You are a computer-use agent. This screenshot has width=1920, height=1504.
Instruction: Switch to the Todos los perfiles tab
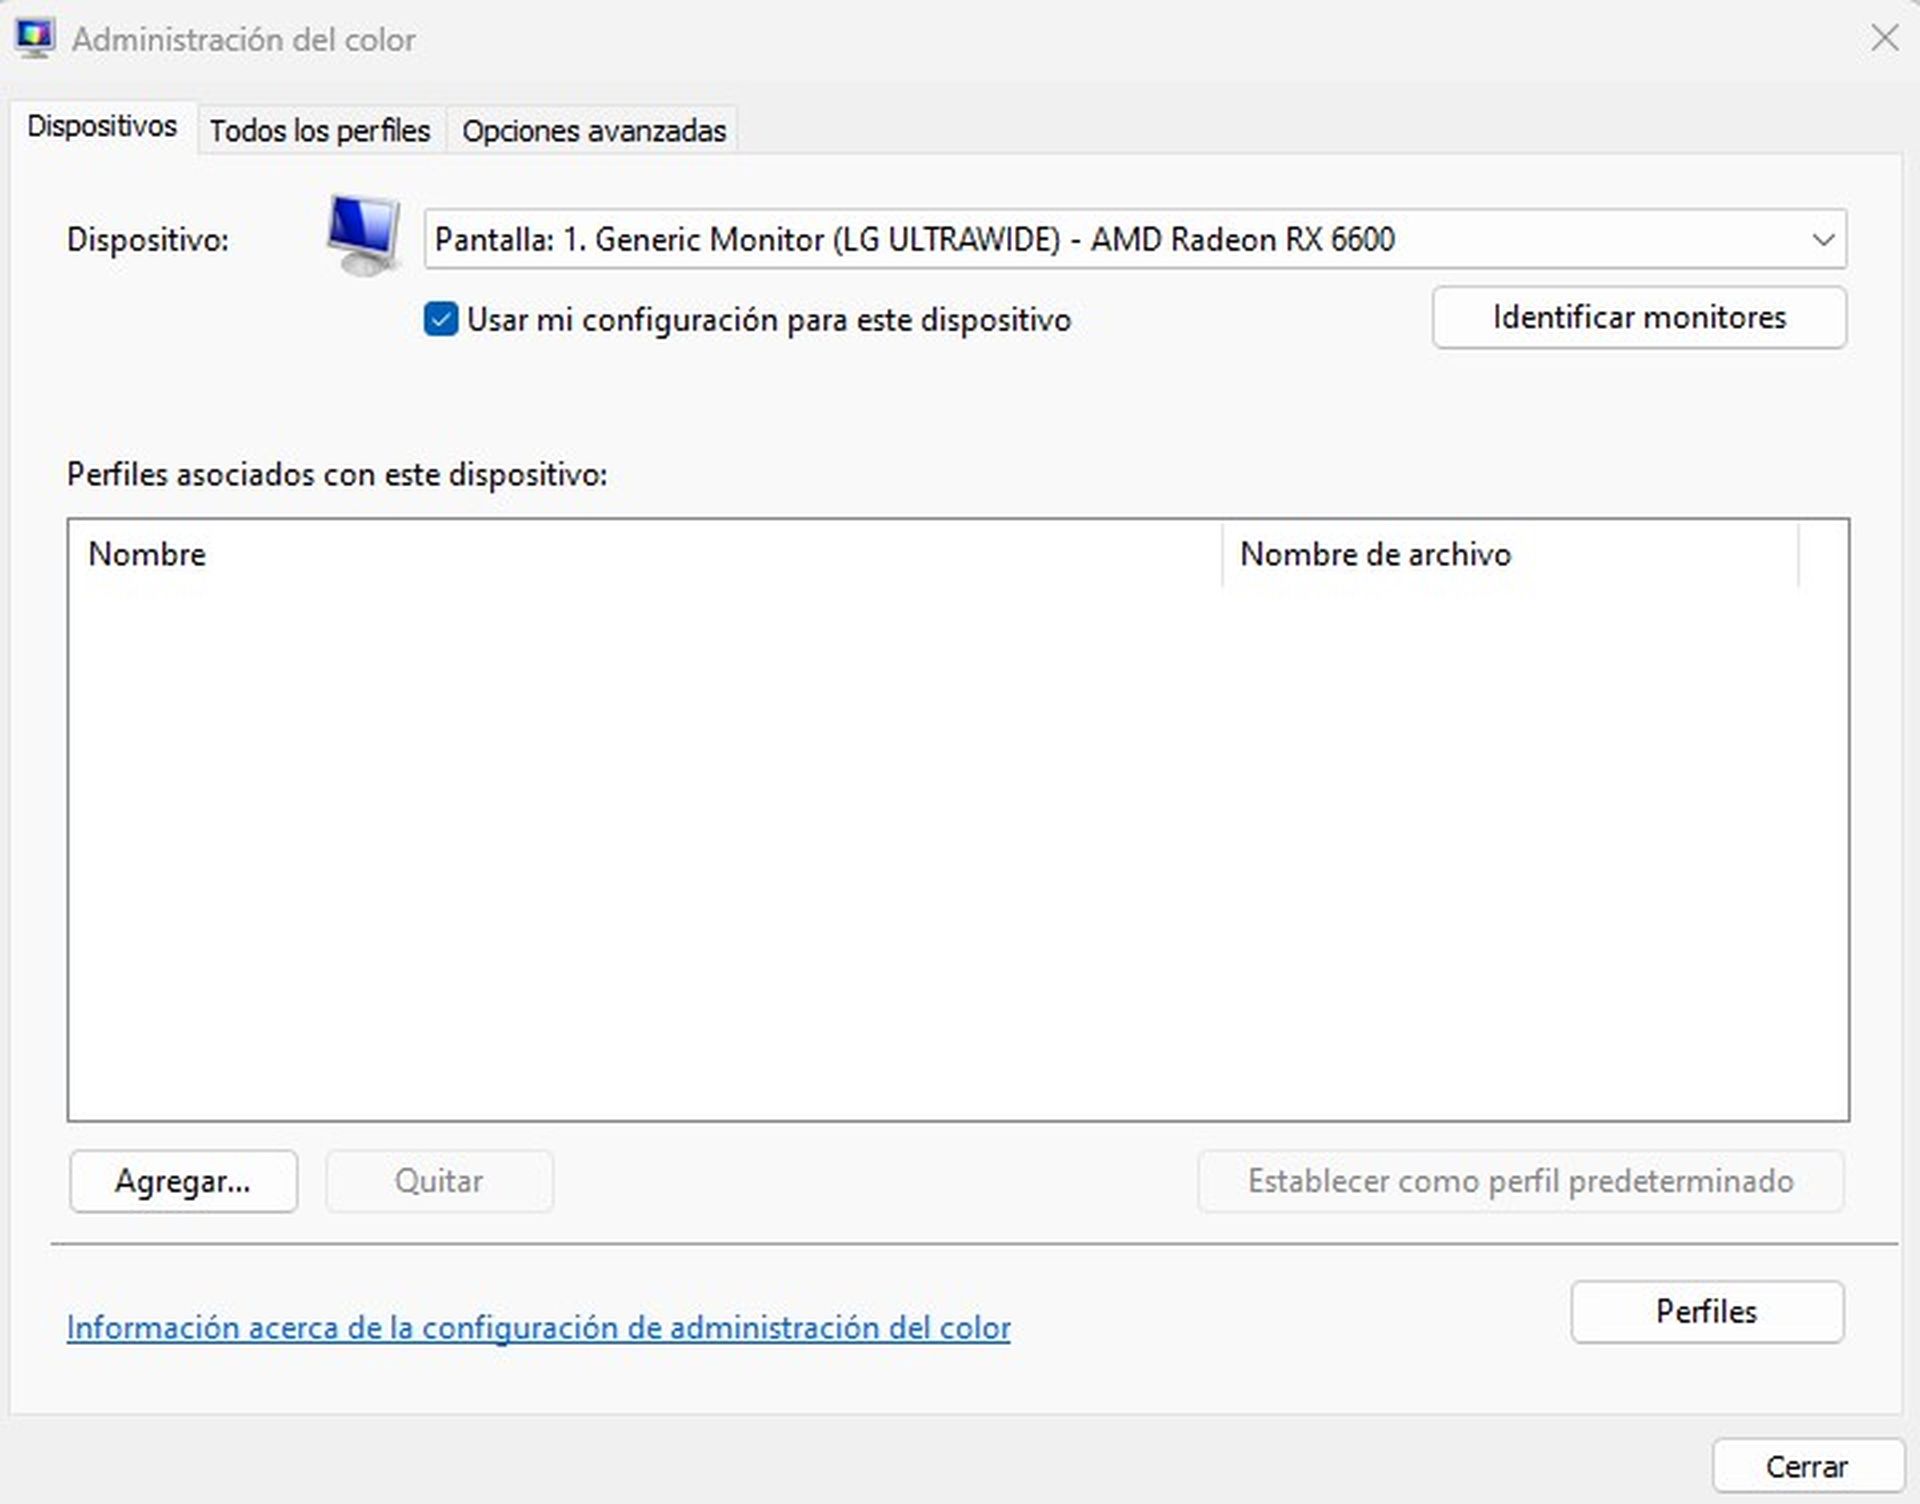tap(320, 129)
